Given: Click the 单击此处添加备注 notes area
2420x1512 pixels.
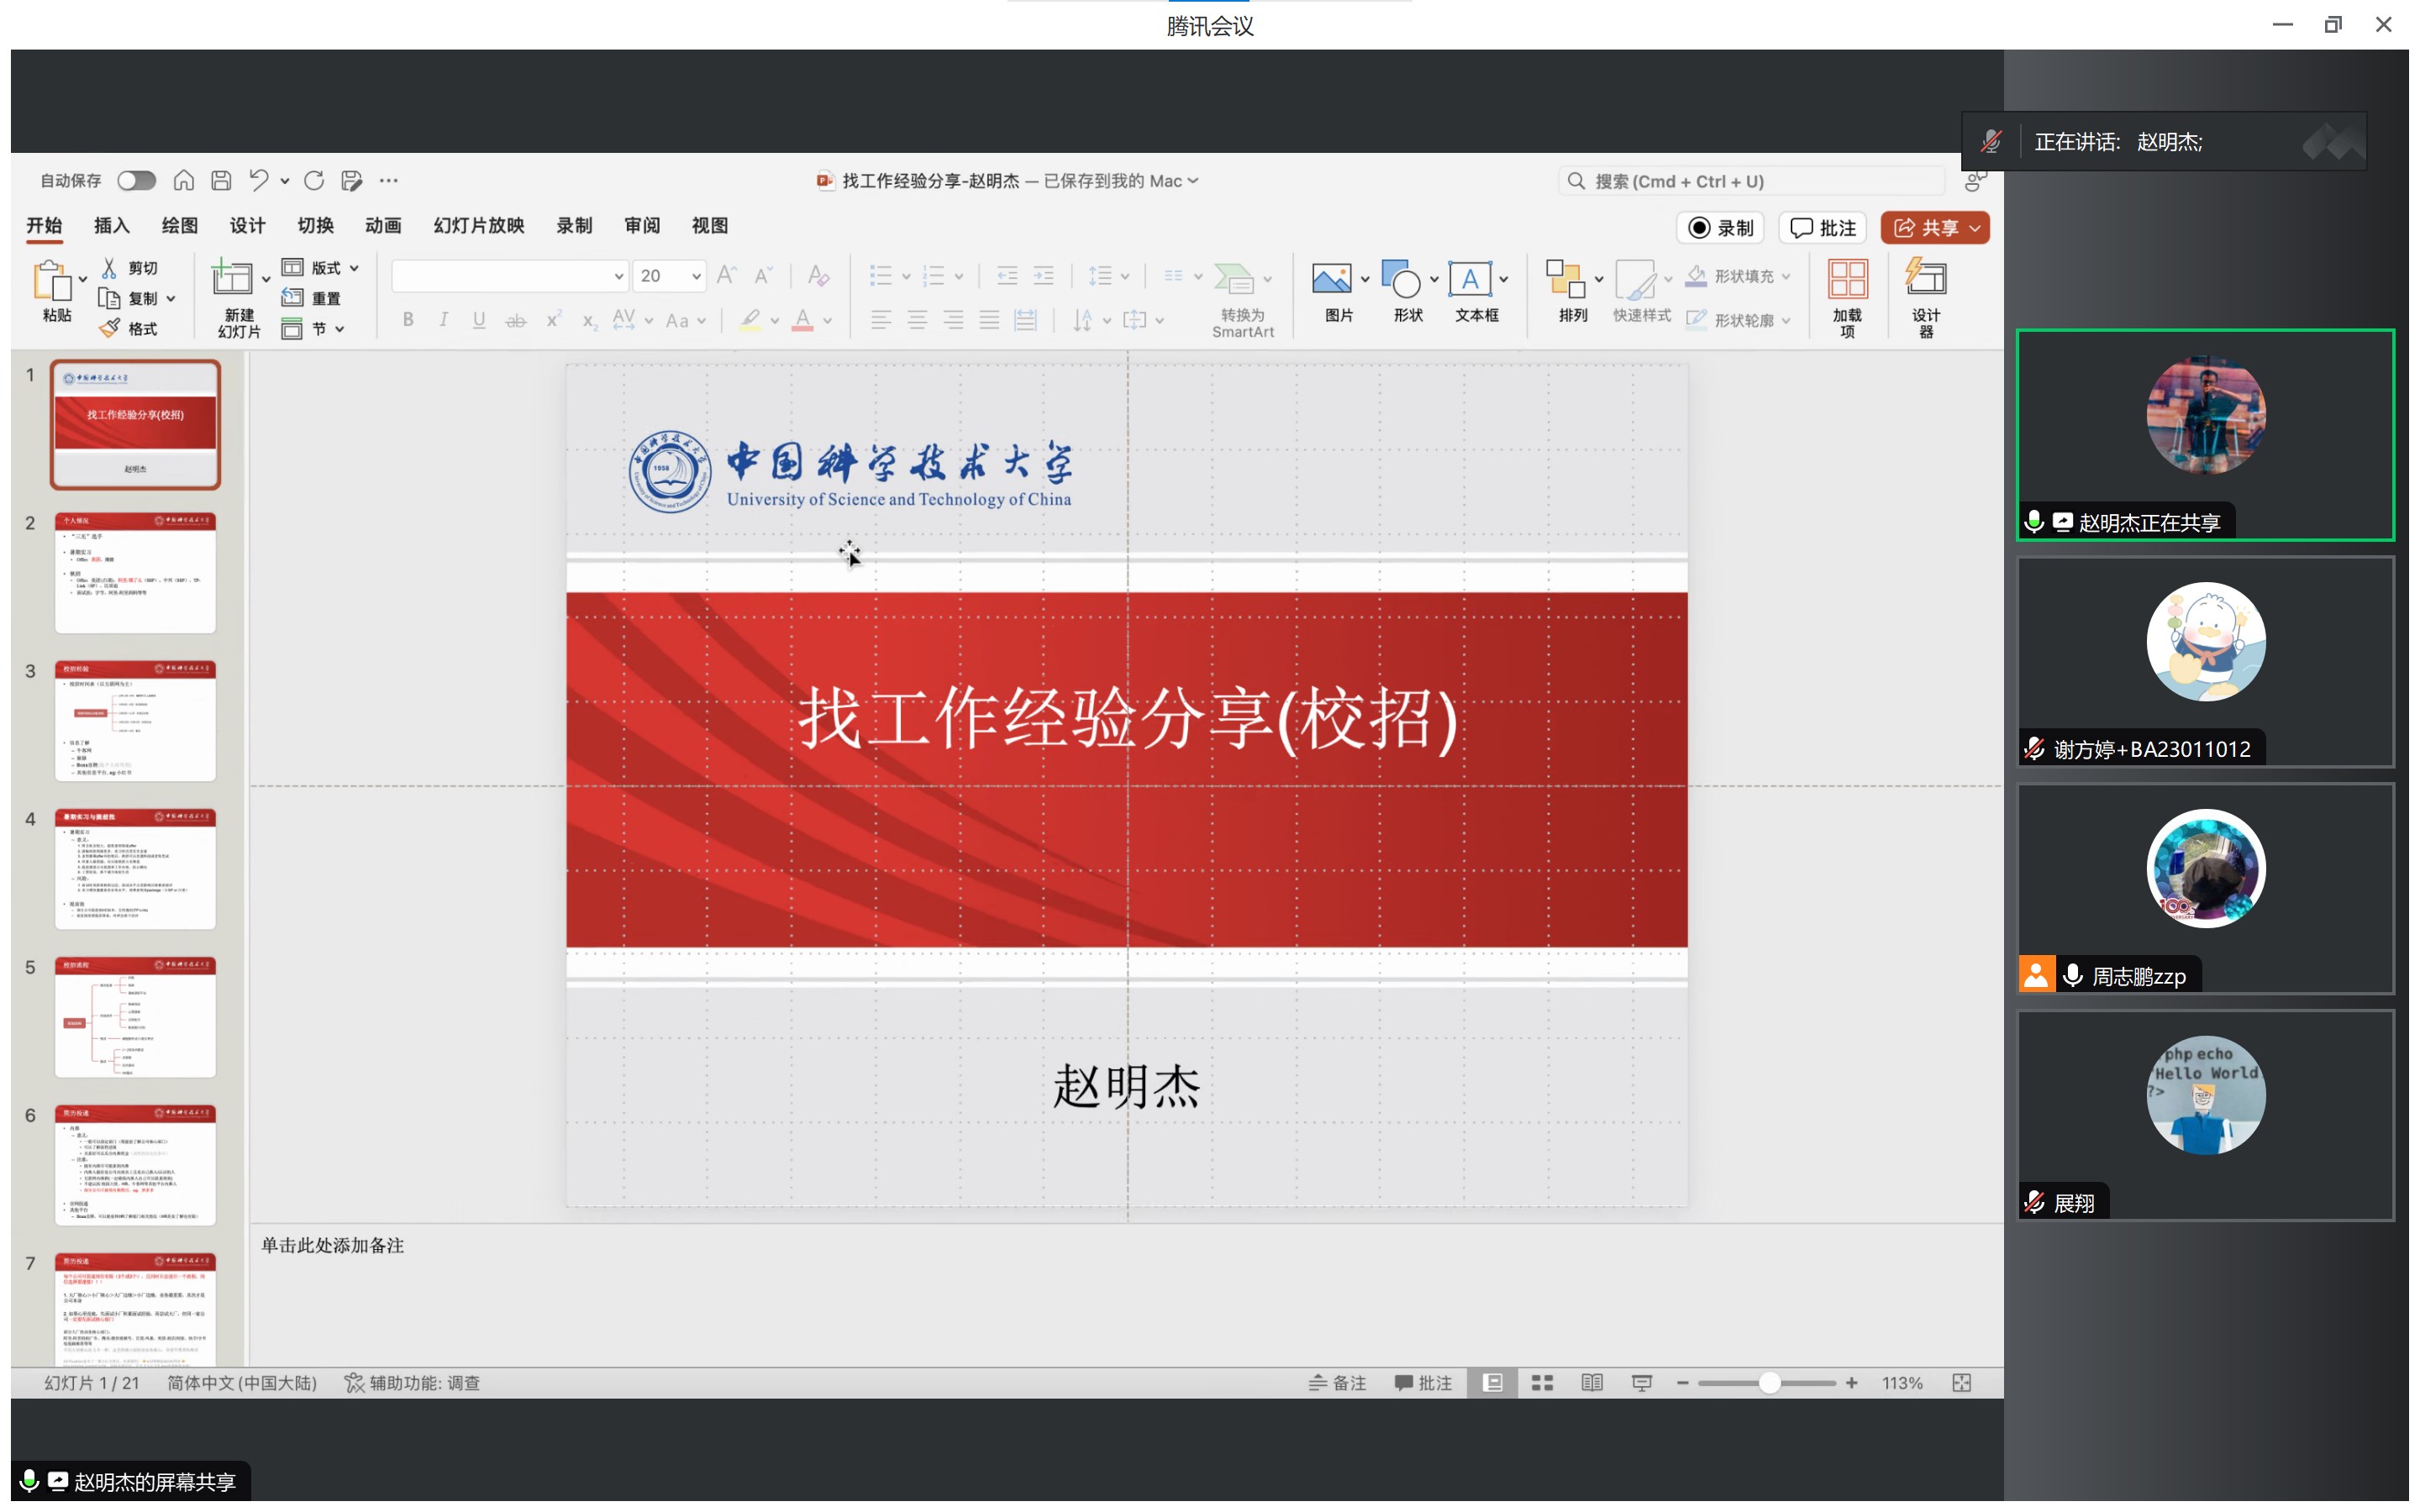Looking at the screenshot, I should point(332,1245).
